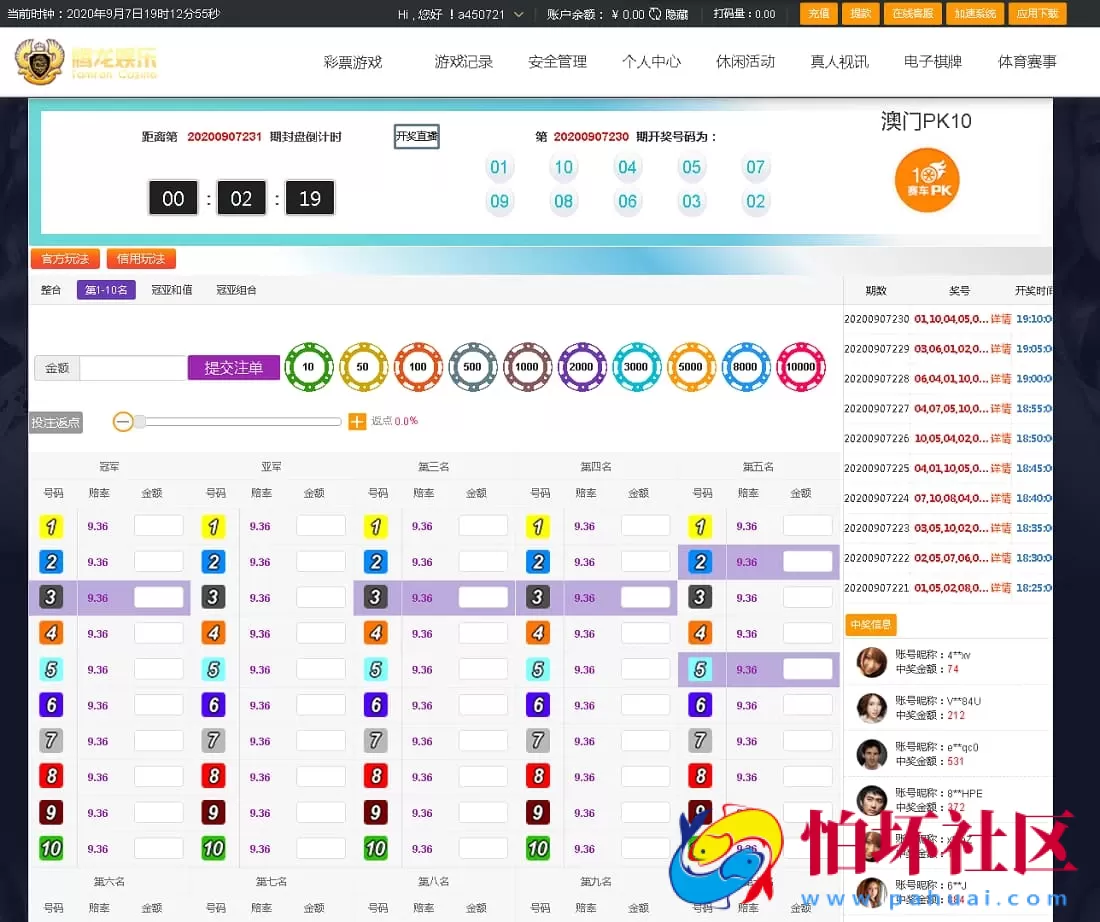Click the orange plus icon beside 返点
Image resolution: width=1100 pixels, height=922 pixels.
click(x=356, y=422)
